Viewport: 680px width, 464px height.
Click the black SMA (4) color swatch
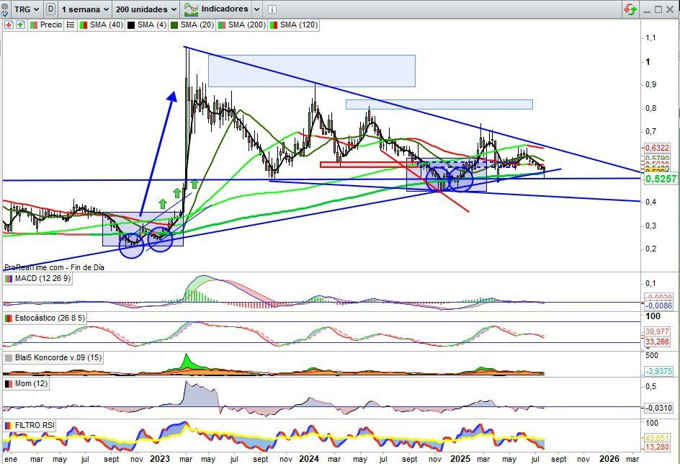click(131, 25)
